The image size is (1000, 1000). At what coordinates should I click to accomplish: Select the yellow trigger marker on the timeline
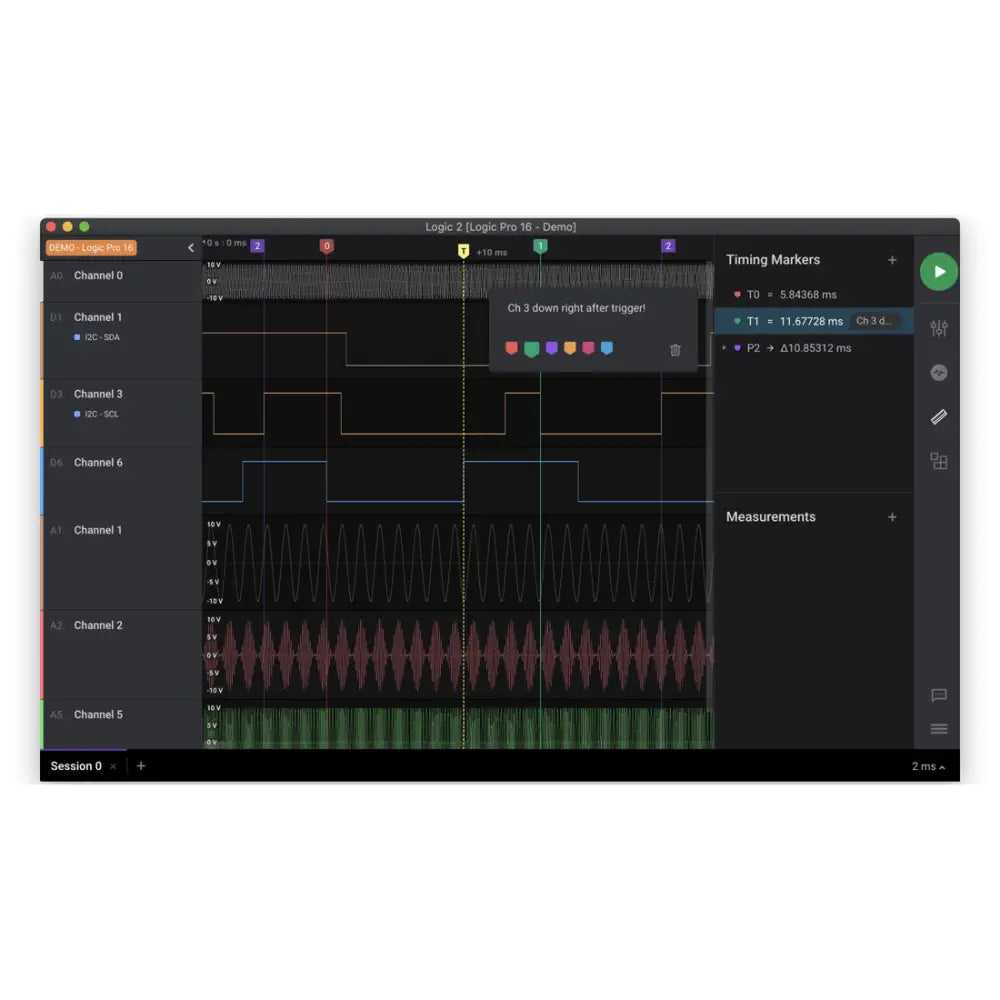click(464, 251)
